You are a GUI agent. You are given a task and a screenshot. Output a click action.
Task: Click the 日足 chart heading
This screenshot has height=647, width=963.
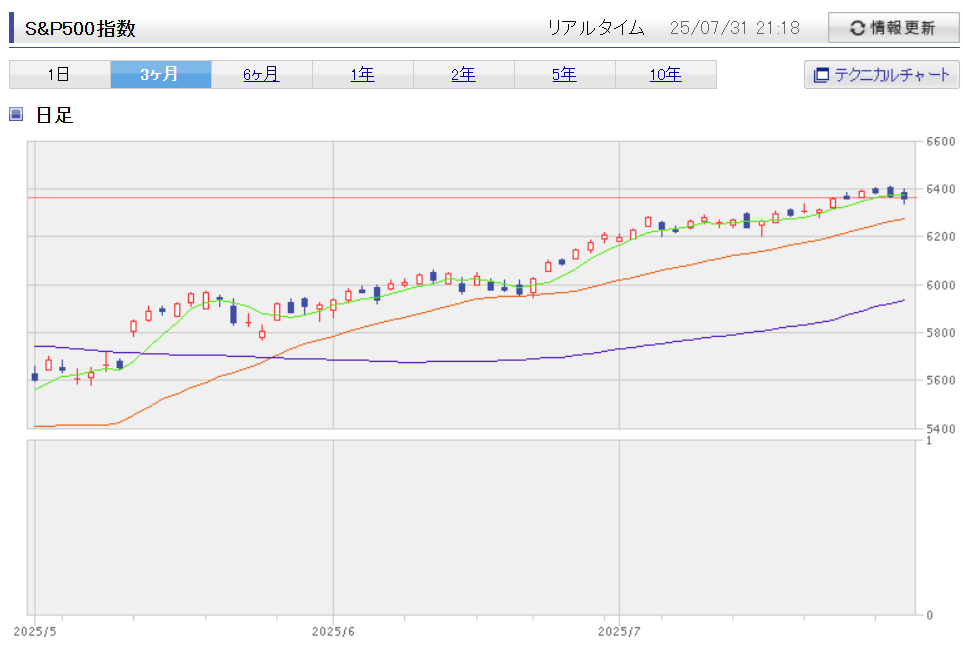pyautogui.click(x=55, y=115)
